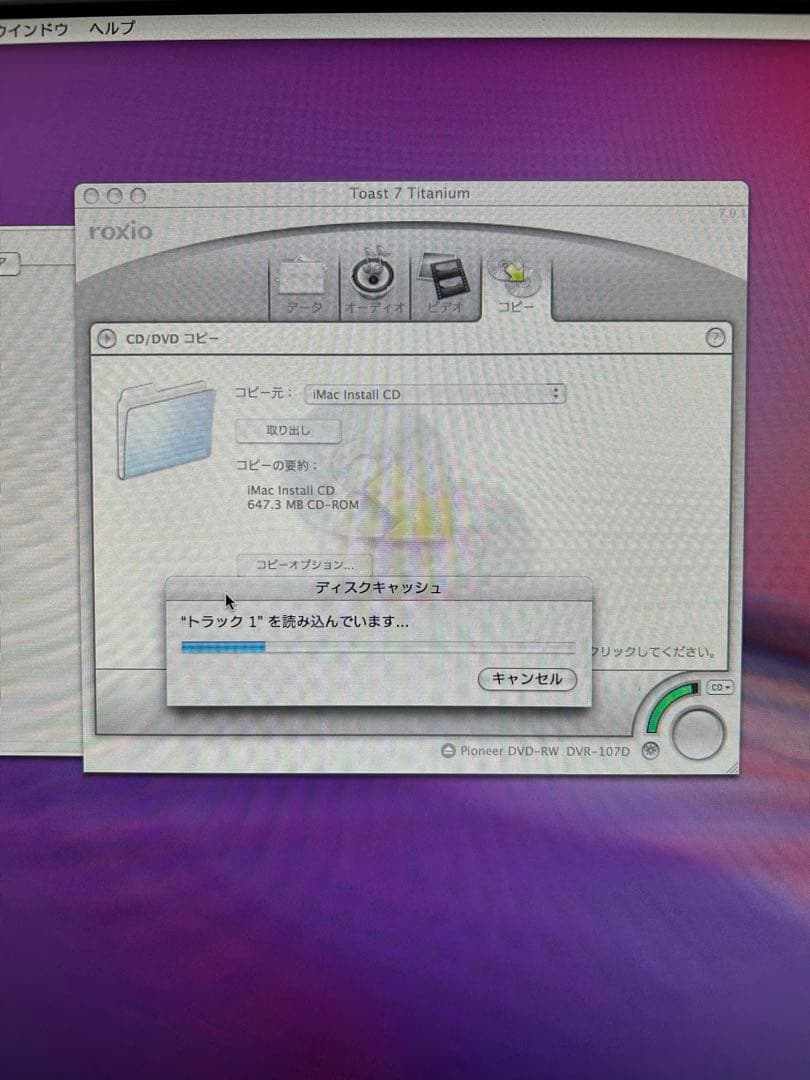The image size is (810, 1080).
Task: Click the Toast 7 Titanium title bar
Action: pos(409,194)
